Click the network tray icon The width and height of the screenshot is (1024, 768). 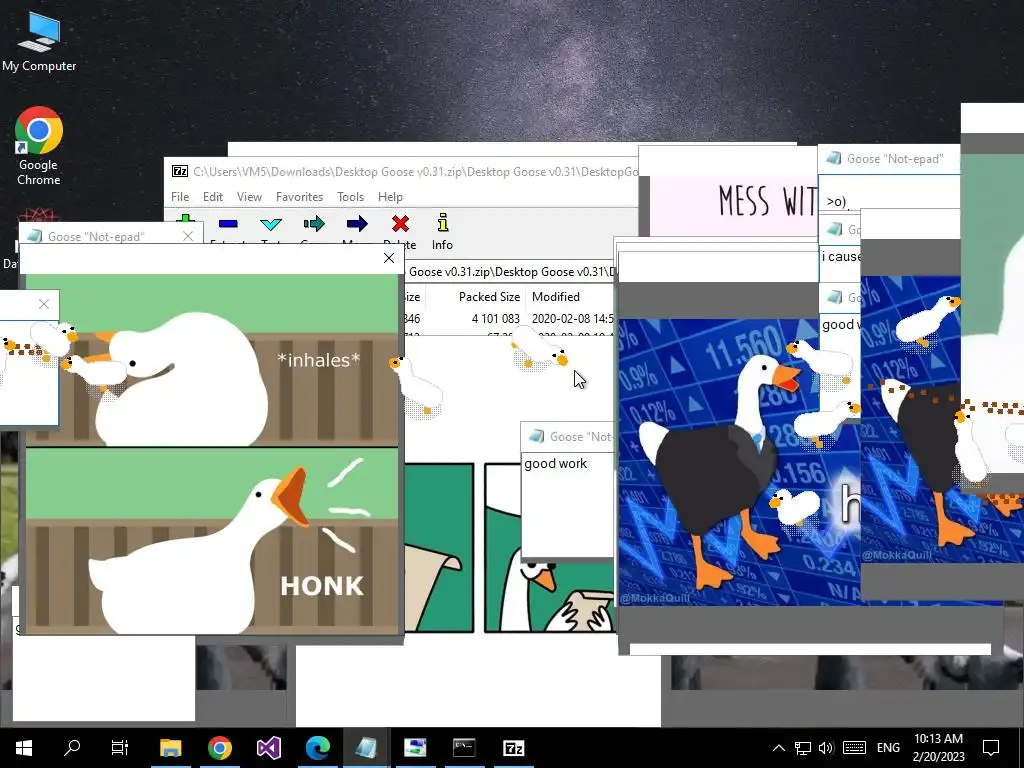(x=803, y=748)
